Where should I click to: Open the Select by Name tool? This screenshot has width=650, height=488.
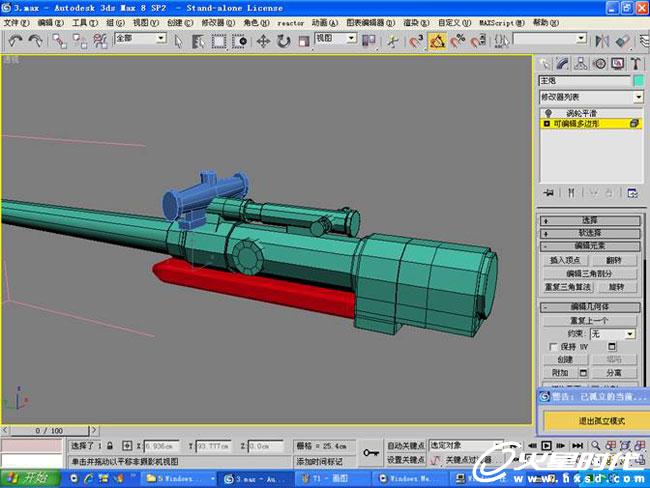[x=198, y=41]
